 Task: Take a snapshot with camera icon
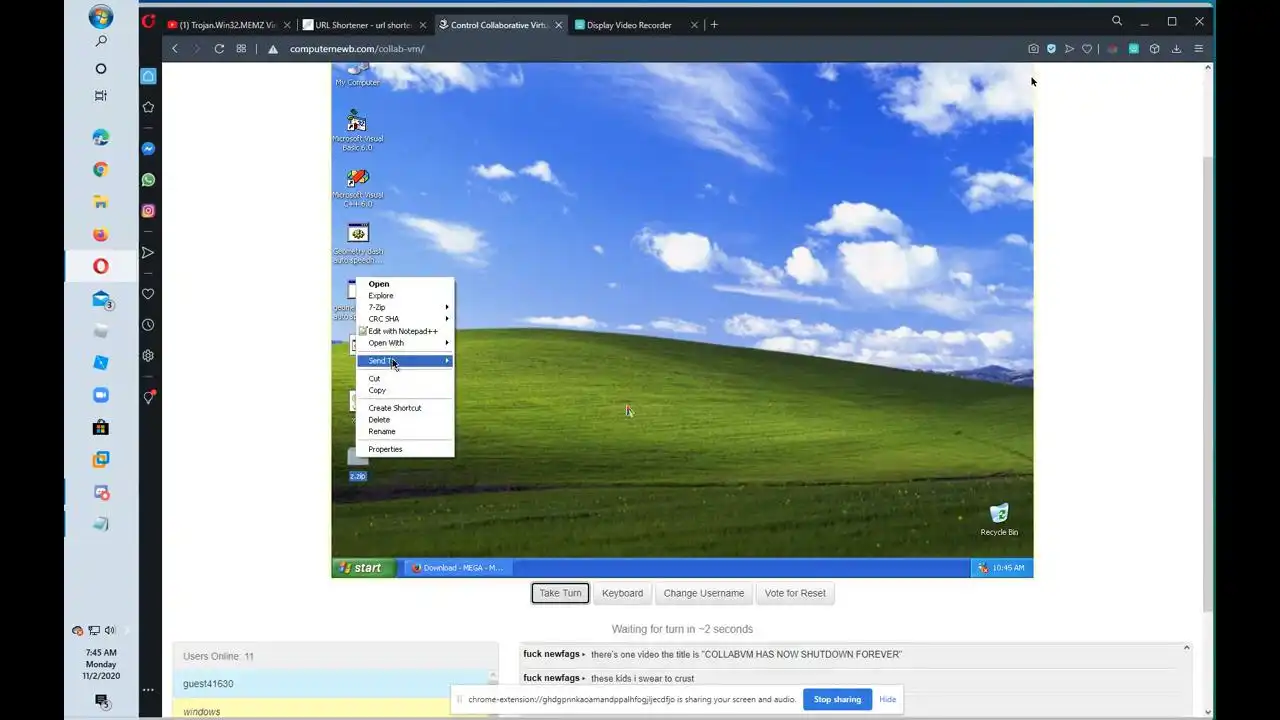pos(1033,48)
